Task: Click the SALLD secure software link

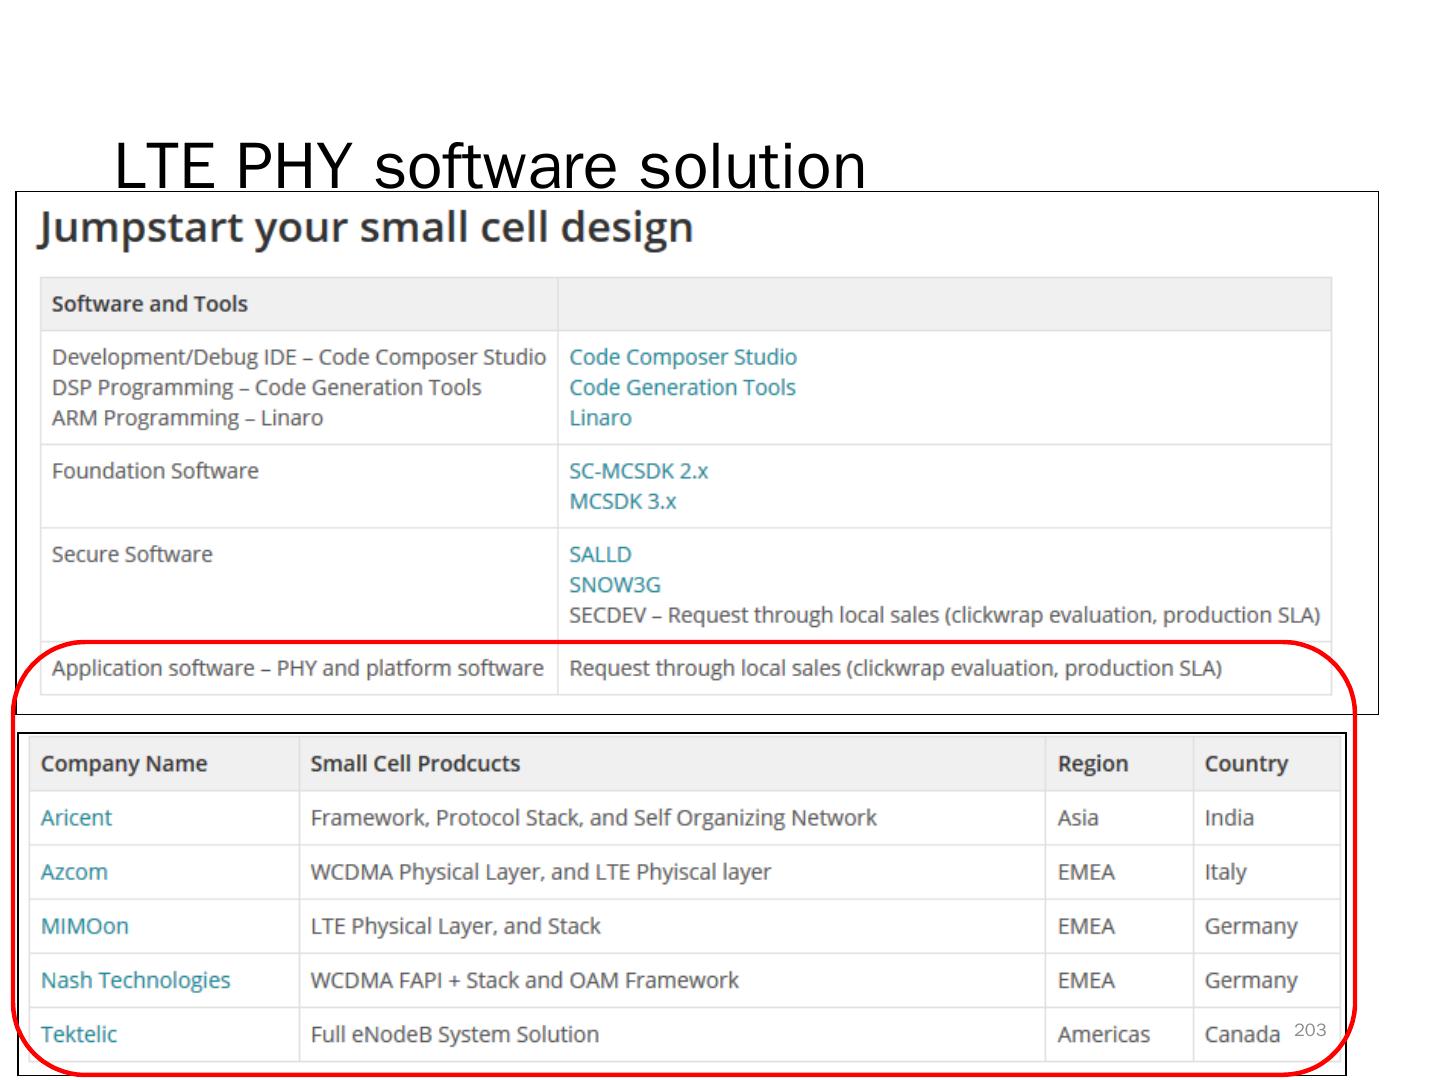Action: click(600, 554)
